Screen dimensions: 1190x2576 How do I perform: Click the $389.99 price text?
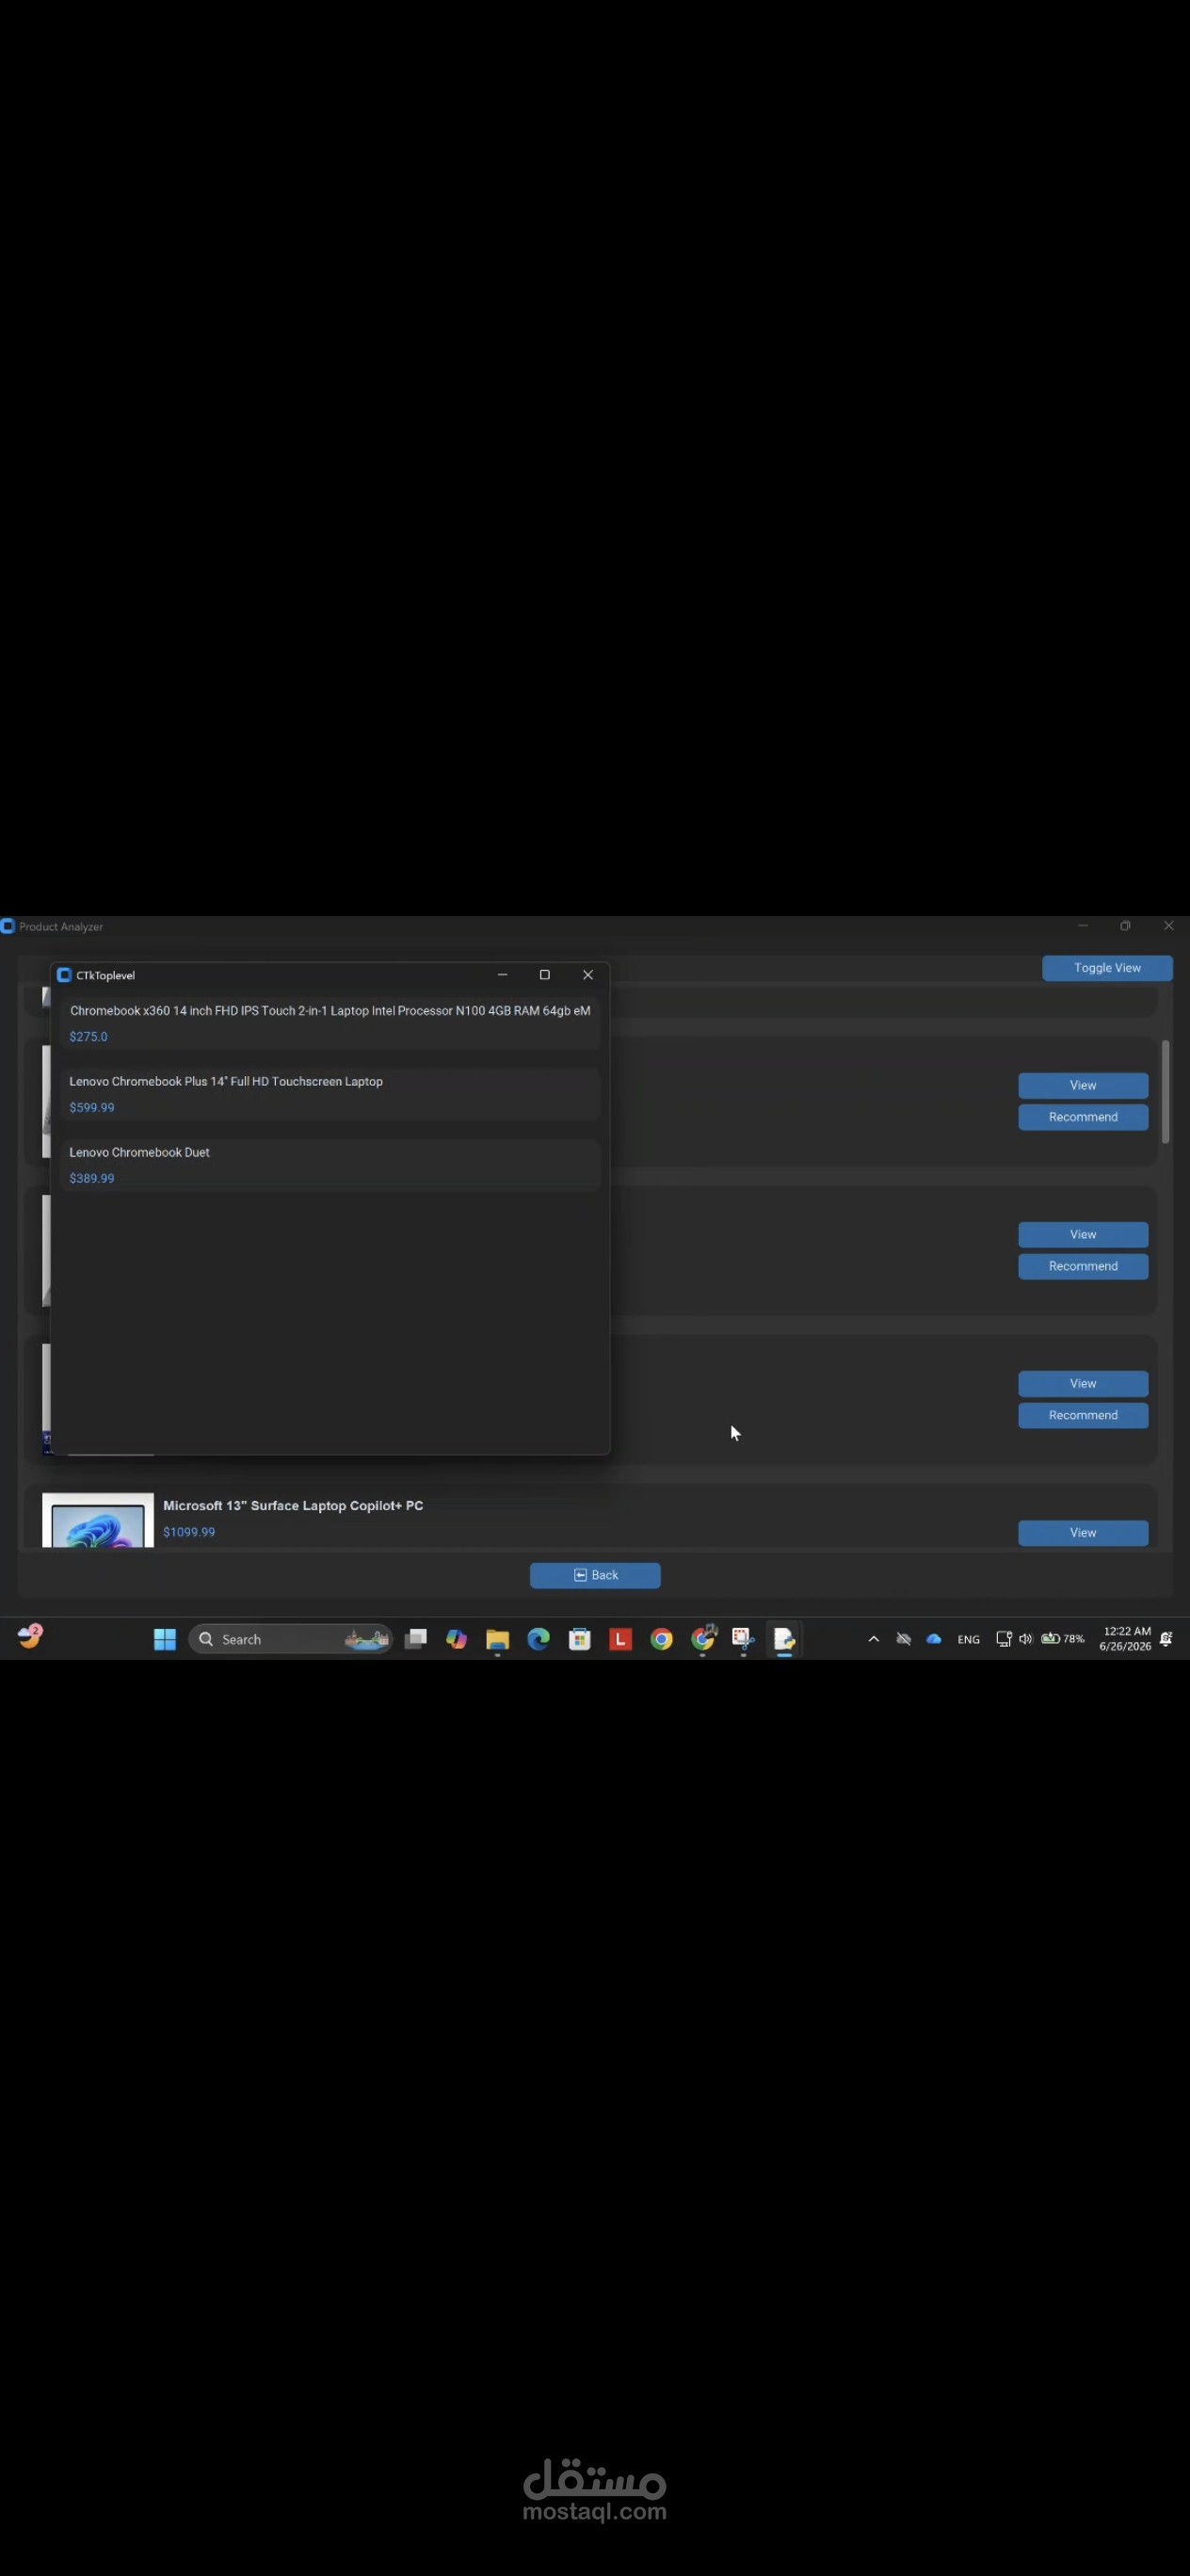coord(92,1179)
